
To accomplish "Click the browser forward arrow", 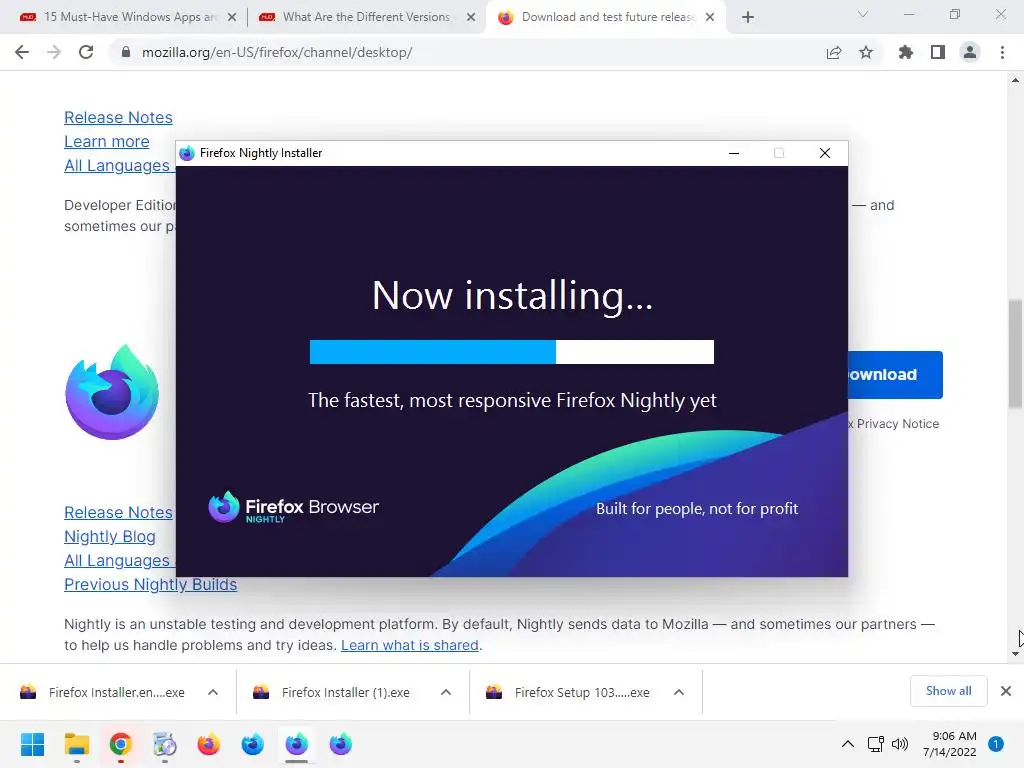I will (x=54, y=52).
